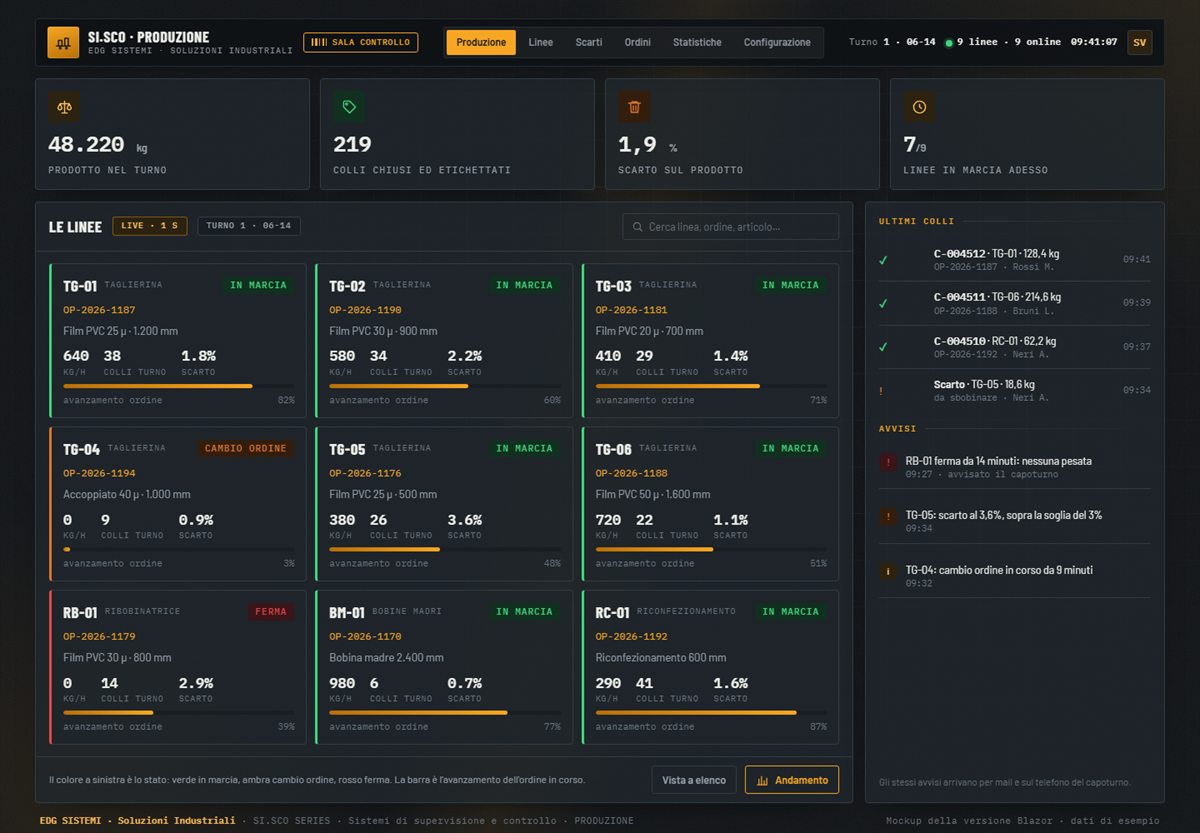Click the 3.6% scarto value on TG-05
Image resolution: width=1200 pixels, height=833 pixels.
(x=465, y=520)
